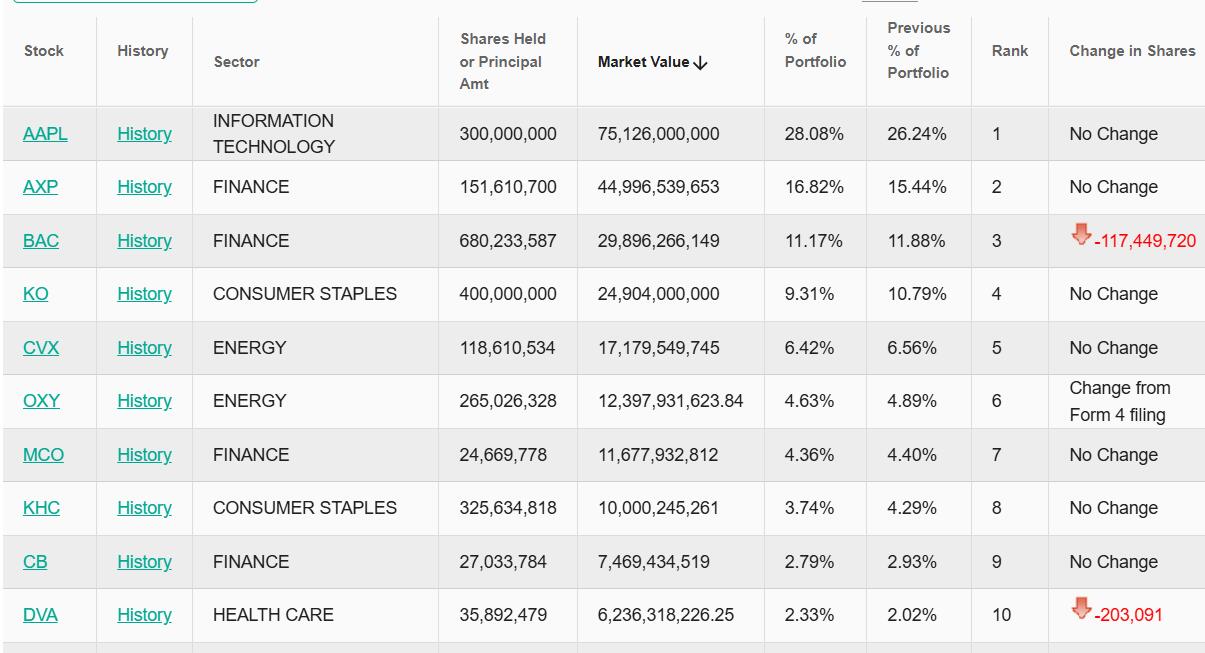This screenshot has height=653, width=1205.
Task: Open the KHC stock link
Action: pos(41,508)
